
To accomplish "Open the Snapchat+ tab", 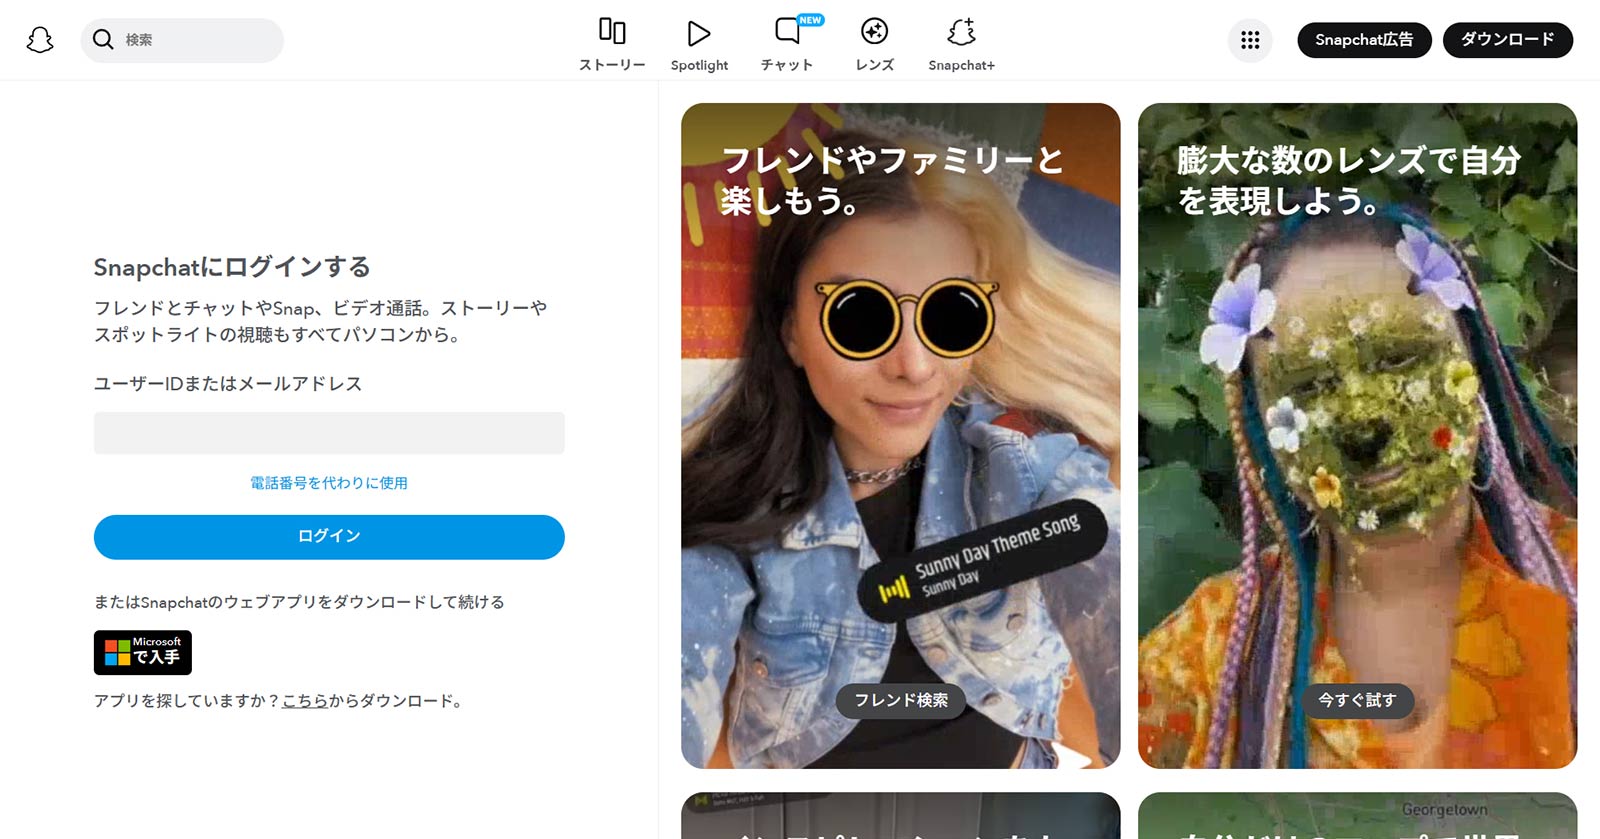I will click(x=961, y=45).
